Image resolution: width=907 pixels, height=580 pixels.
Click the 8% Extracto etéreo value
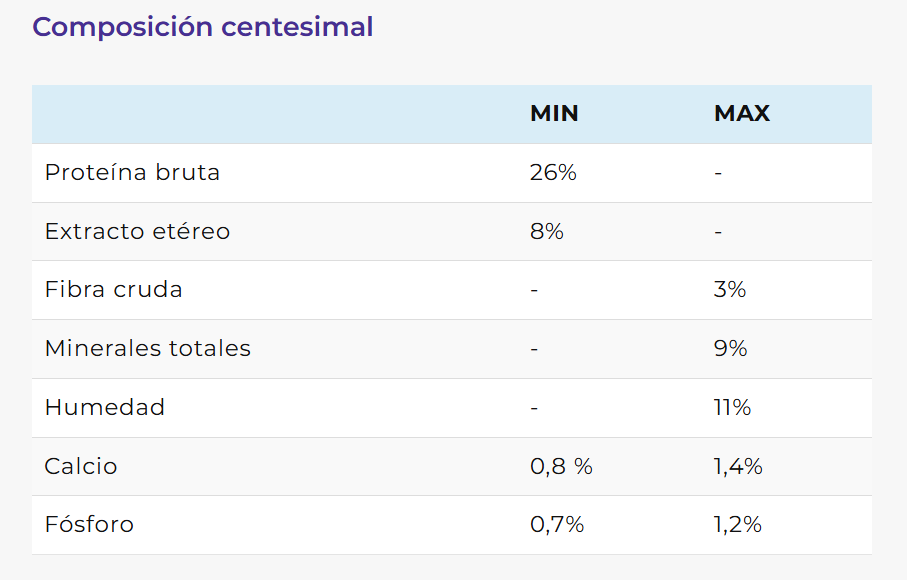coord(547,231)
